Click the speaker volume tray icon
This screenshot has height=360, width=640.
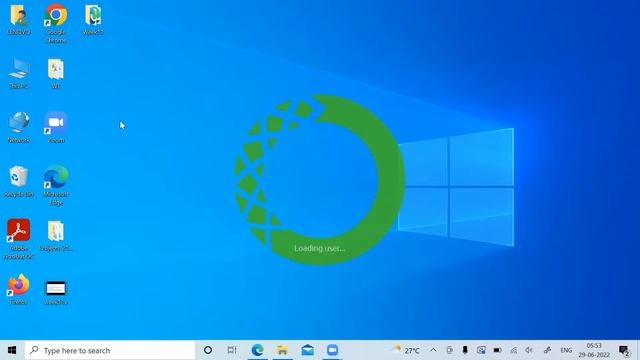(529, 350)
